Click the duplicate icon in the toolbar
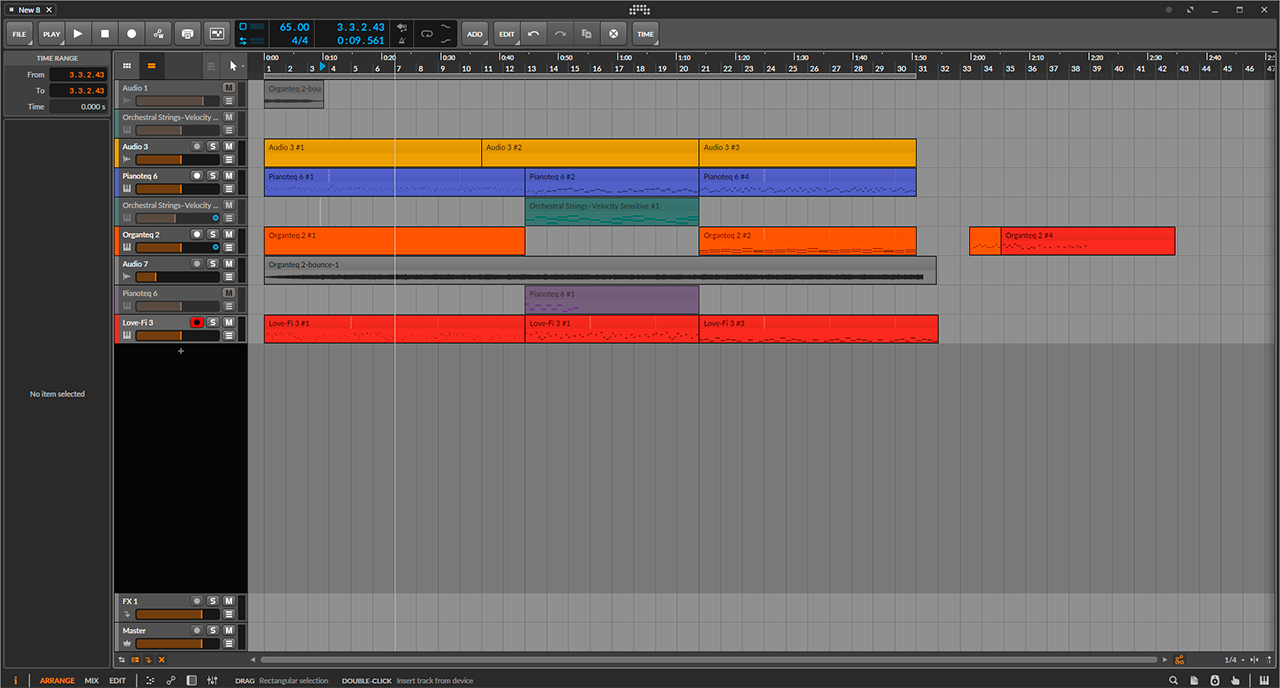 coord(587,34)
